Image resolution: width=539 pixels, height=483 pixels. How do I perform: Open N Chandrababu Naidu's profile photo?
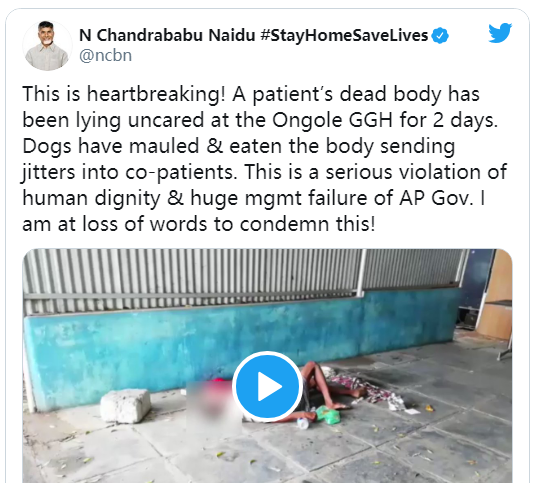click(47, 46)
